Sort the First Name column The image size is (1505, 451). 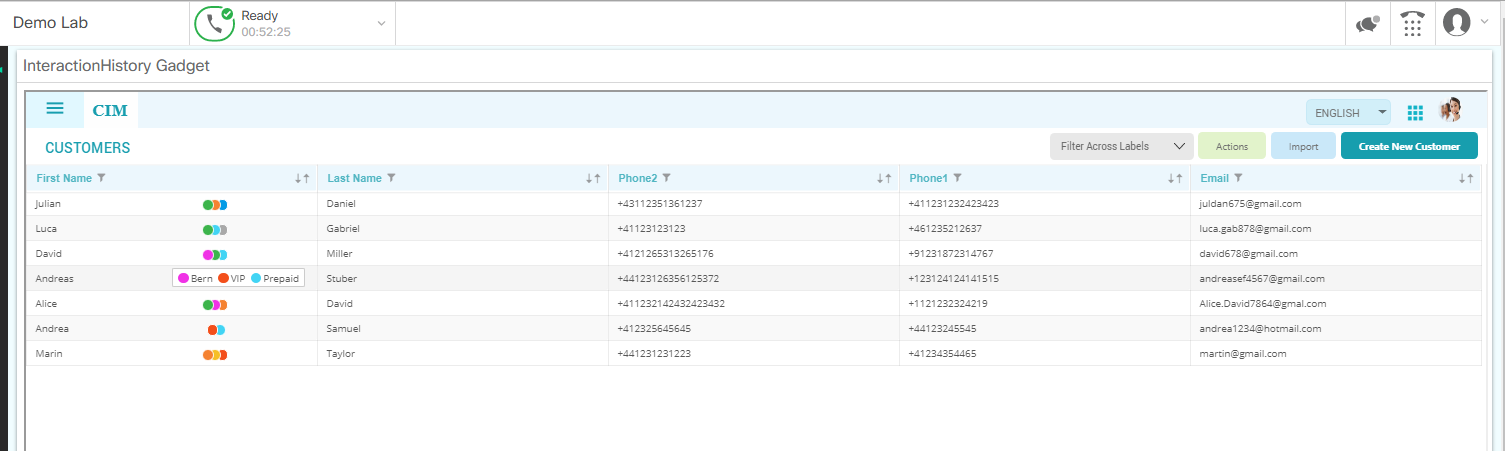tap(302, 178)
